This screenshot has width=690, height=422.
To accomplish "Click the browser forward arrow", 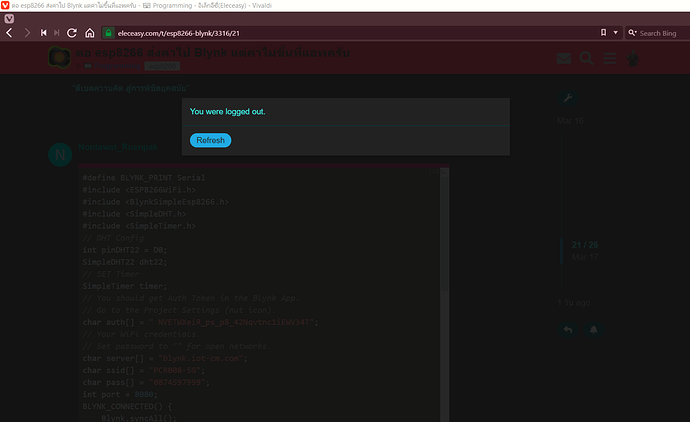I will (27, 33).
